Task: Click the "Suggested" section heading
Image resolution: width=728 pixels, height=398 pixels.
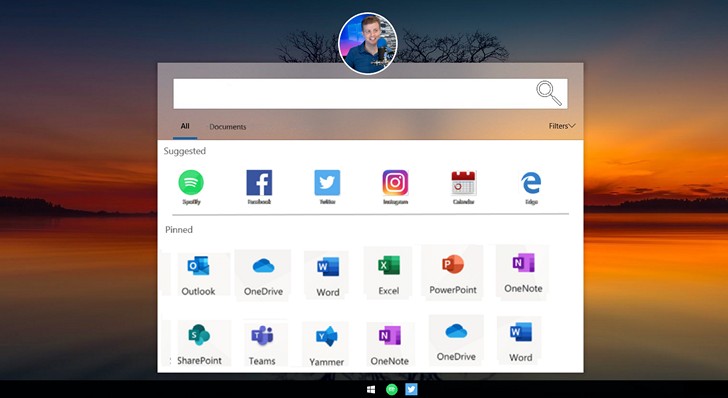Action: pos(184,151)
